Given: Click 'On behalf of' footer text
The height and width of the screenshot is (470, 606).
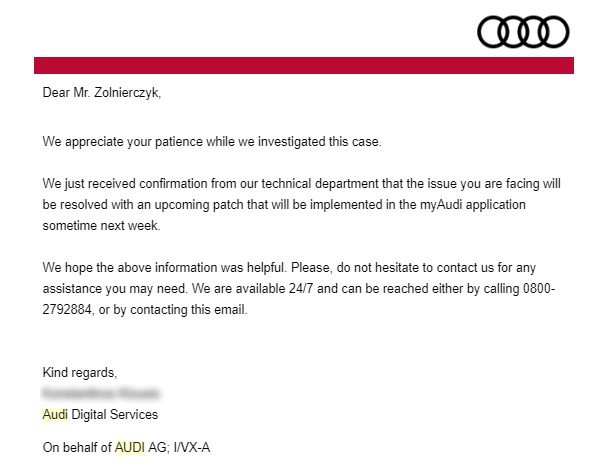Looking at the screenshot, I should click(77, 448).
